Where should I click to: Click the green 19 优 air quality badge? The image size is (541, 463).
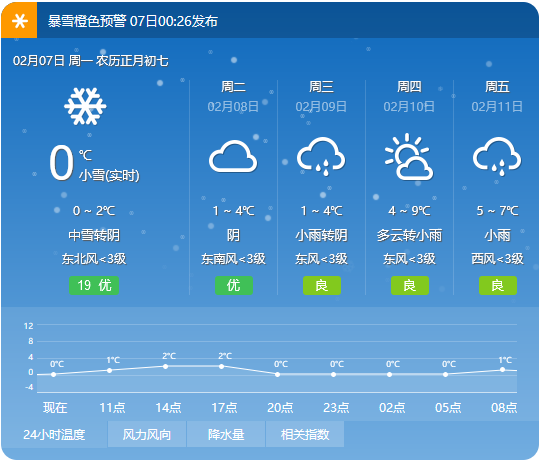pos(94,285)
